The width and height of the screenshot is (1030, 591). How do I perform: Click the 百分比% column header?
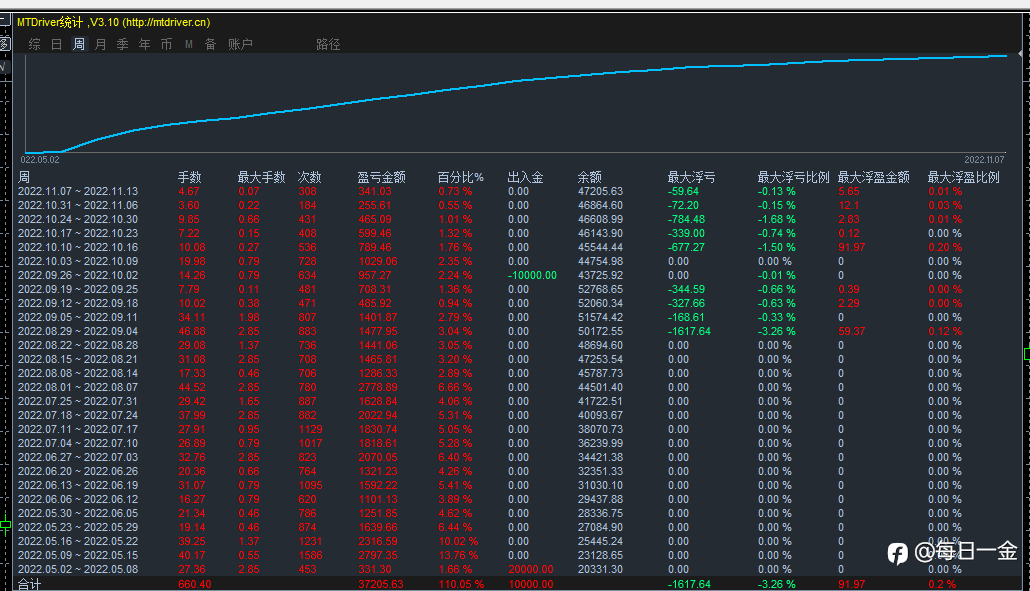tap(460, 177)
